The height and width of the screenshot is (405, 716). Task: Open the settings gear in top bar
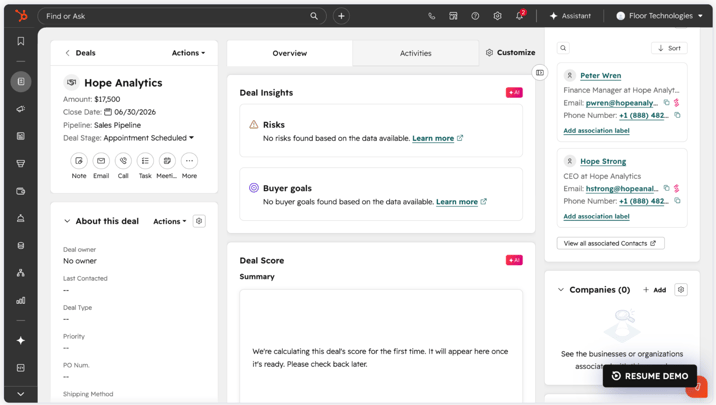coord(497,16)
